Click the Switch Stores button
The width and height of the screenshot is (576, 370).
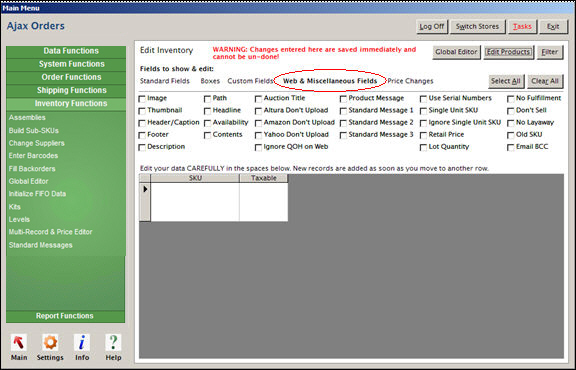click(477, 26)
